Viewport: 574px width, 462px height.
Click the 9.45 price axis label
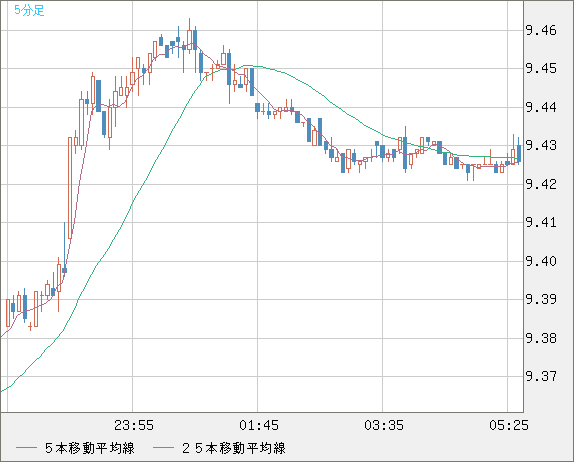tap(541, 68)
